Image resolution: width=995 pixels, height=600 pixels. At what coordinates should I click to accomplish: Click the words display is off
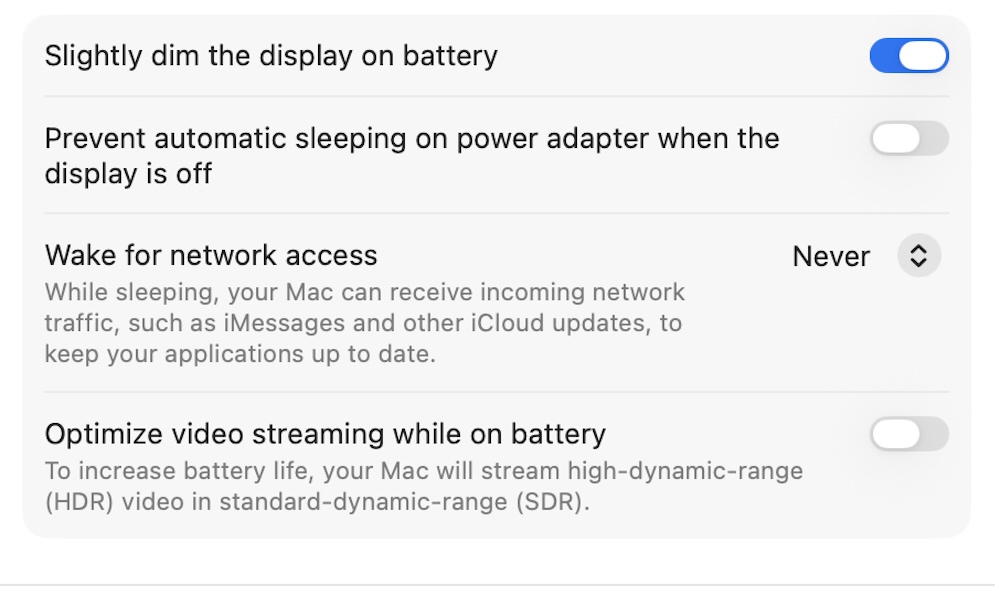pyautogui.click(x=128, y=174)
